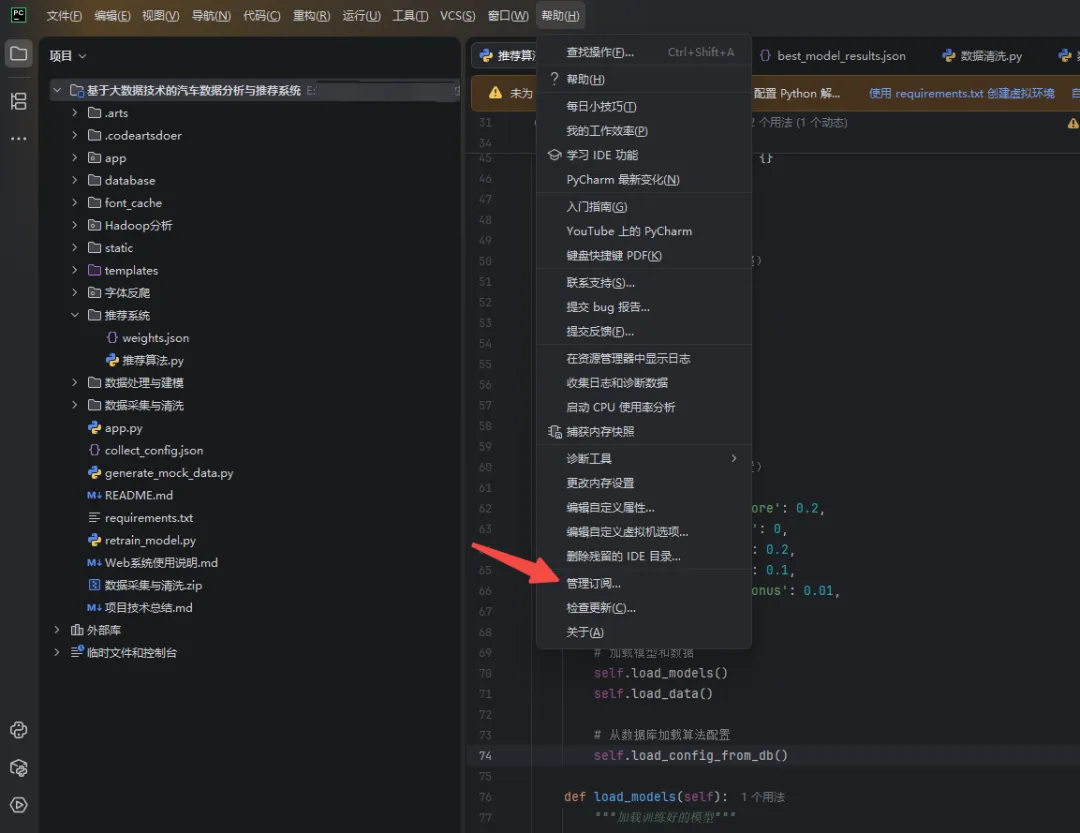
Task: Click the text file icon of requirements.txt
Action: point(94,517)
